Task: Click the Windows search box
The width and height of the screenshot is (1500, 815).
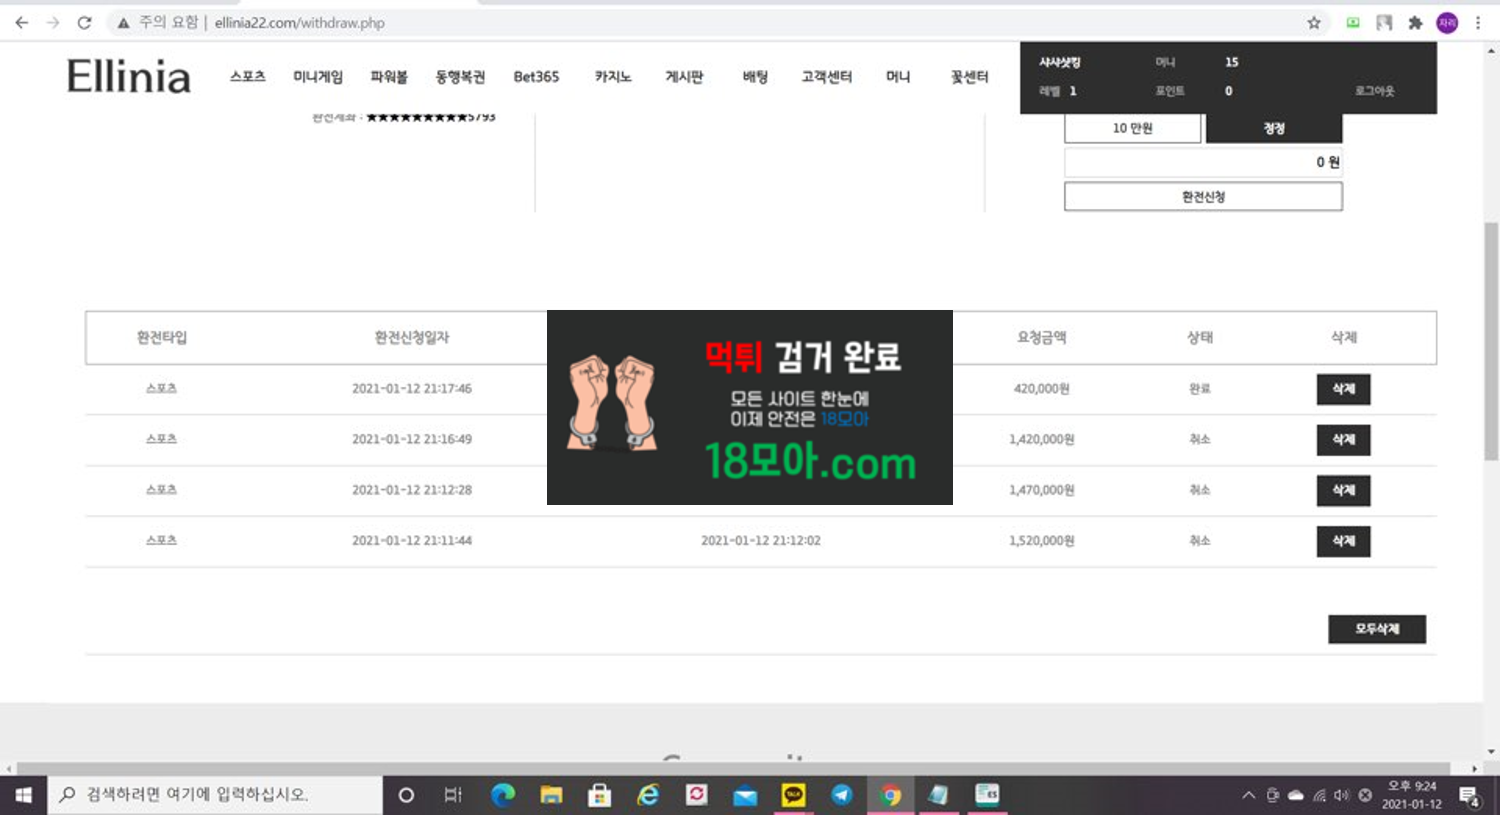Action: [215, 795]
